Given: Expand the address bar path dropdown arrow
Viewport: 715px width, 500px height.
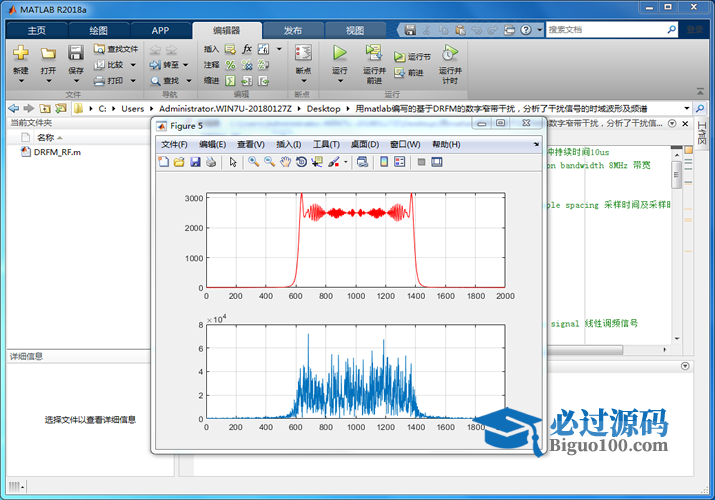Looking at the screenshot, I should [x=687, y=108].
